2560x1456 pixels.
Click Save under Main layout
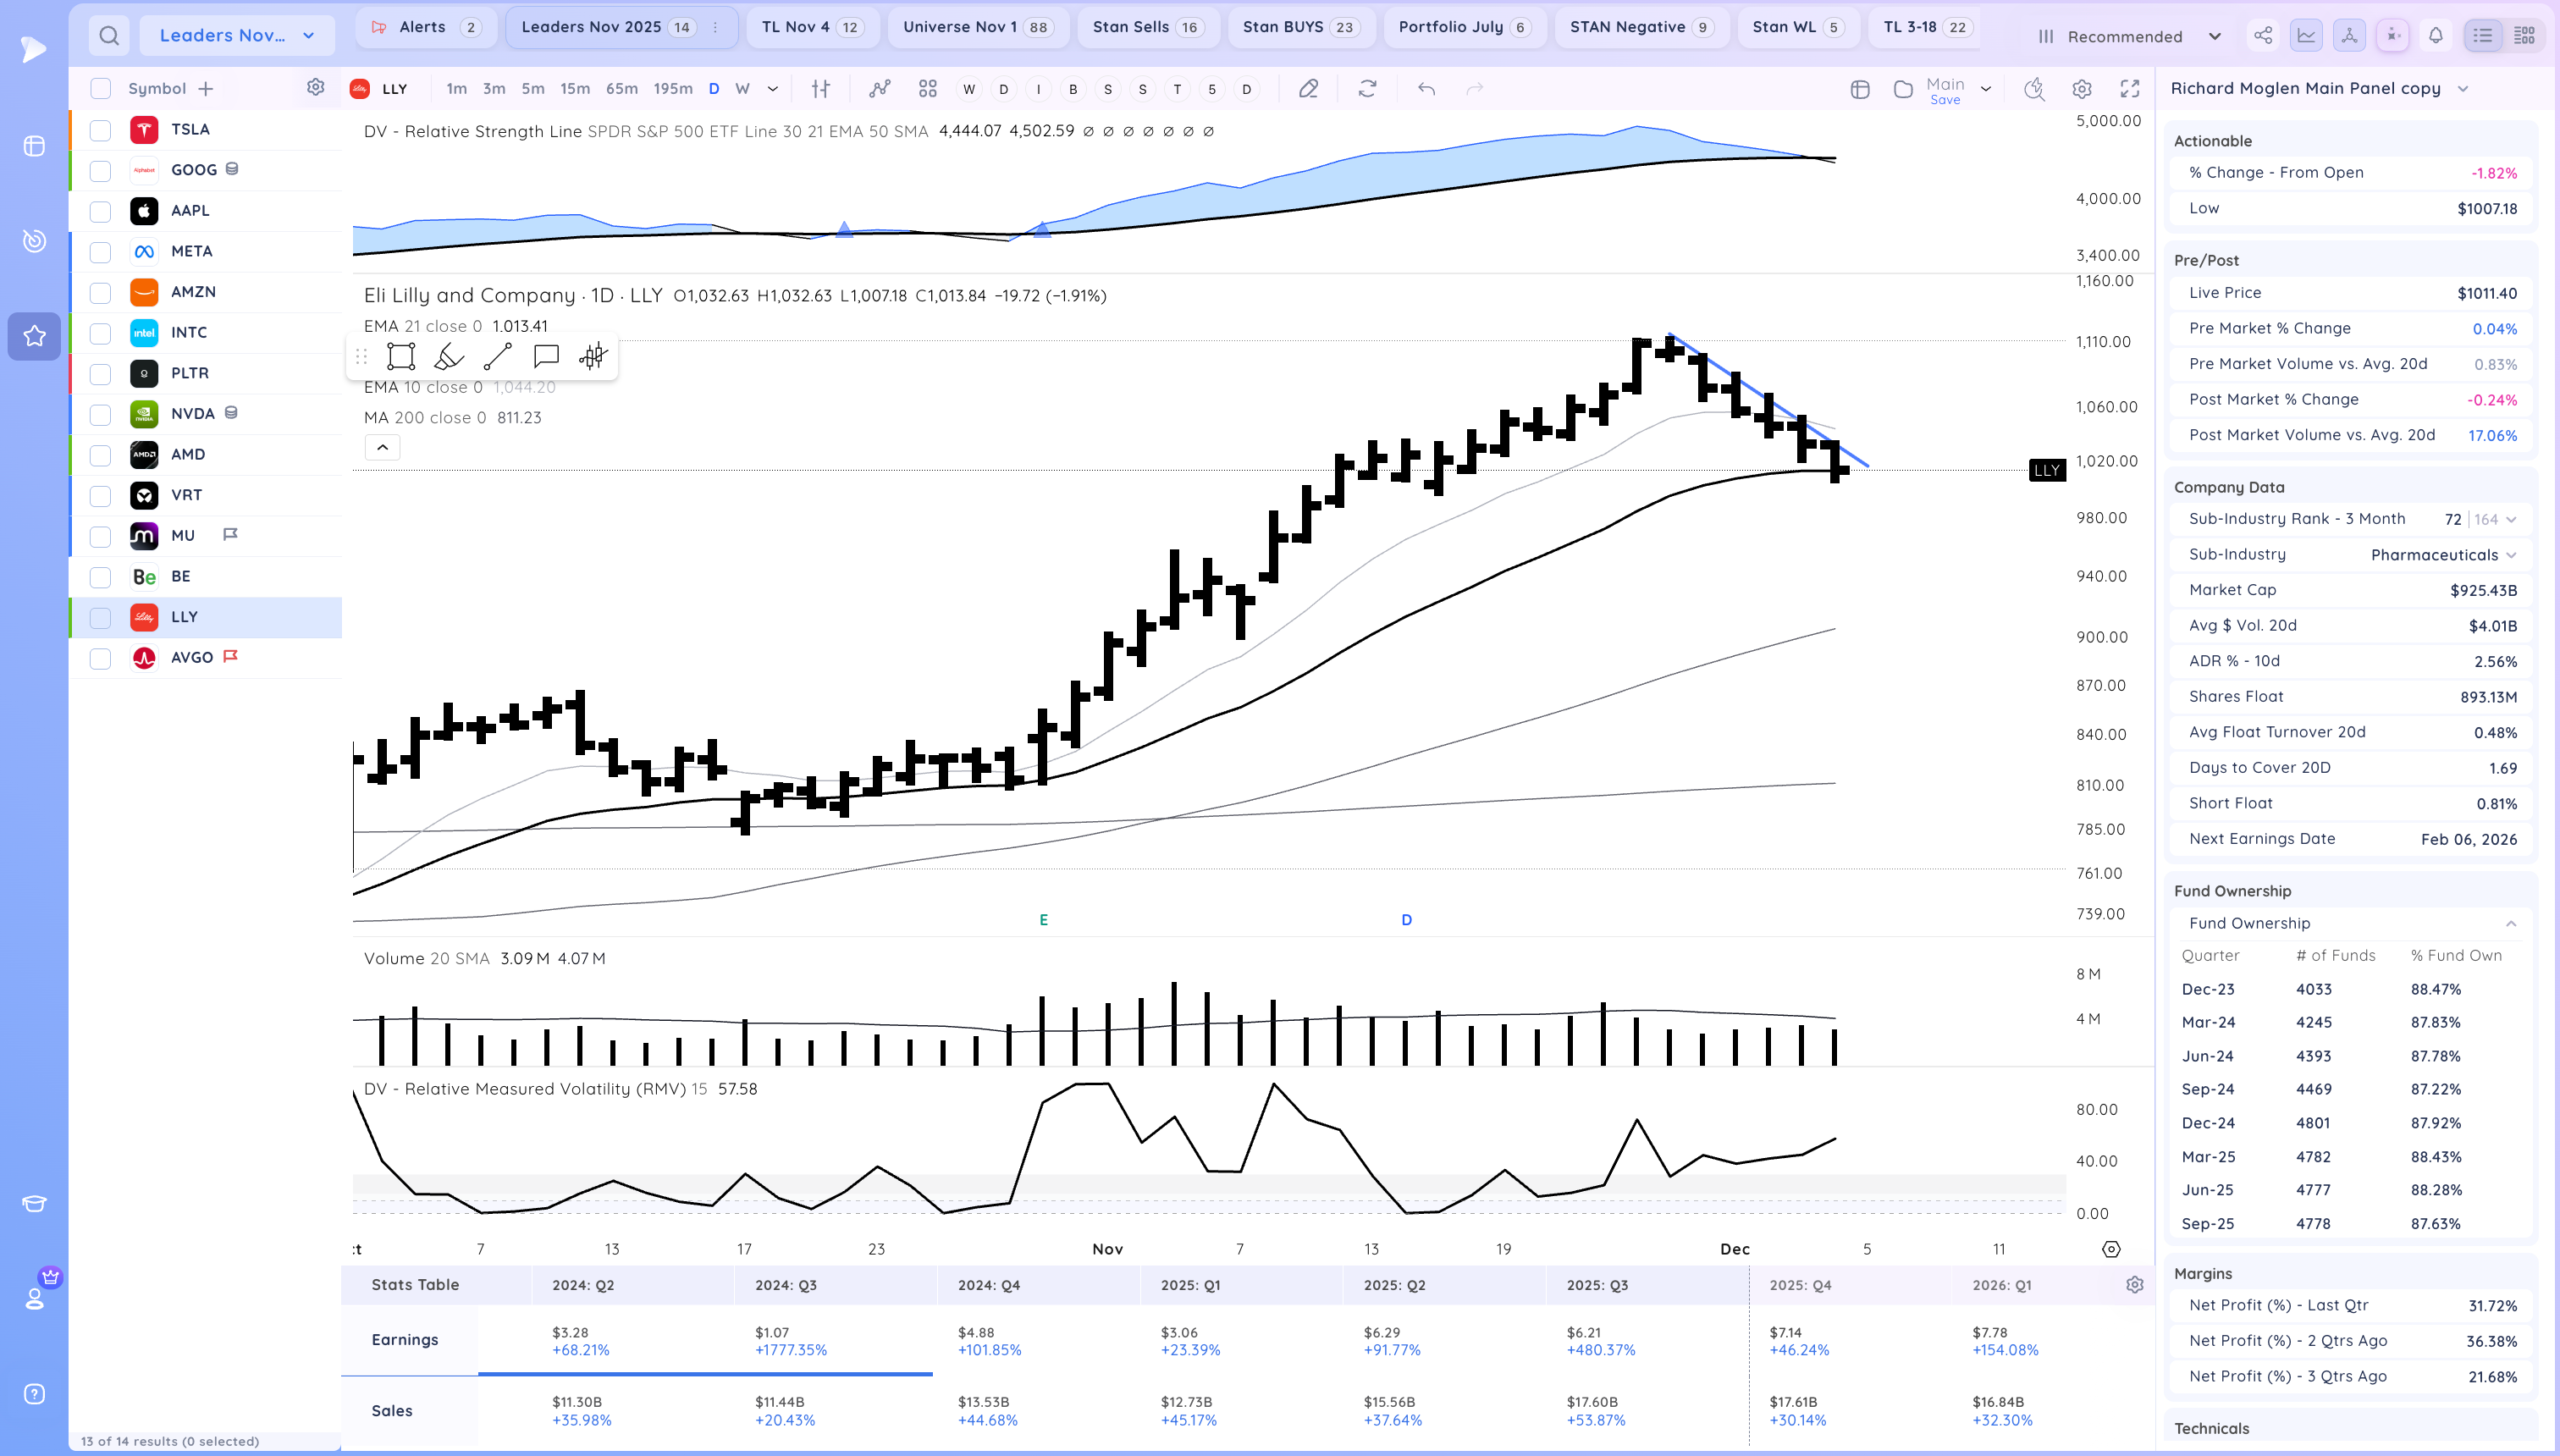coord(1944,100)
